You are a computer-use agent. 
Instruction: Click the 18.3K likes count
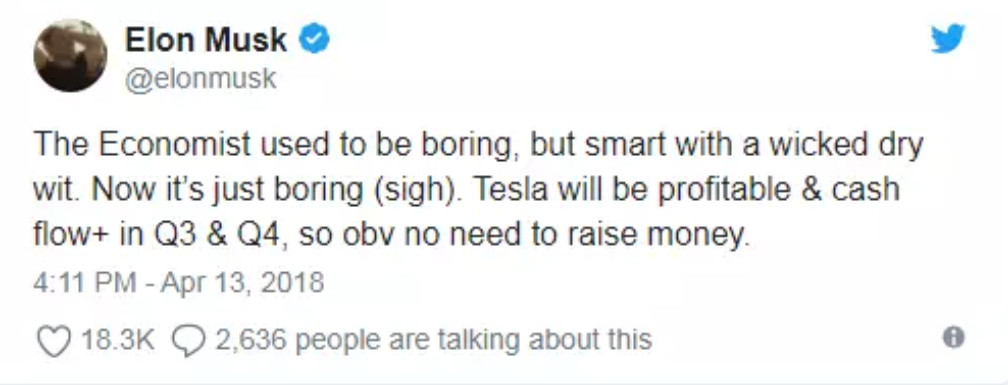[118, 339]
